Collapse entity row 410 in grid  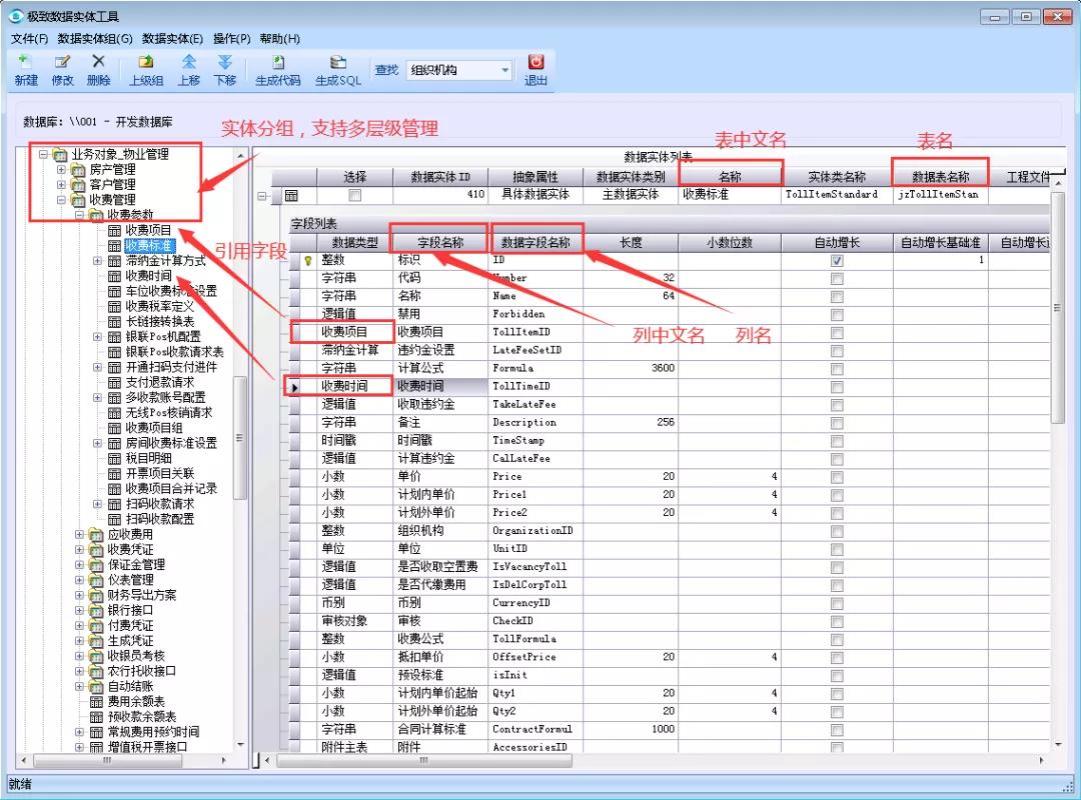point(262,196)
